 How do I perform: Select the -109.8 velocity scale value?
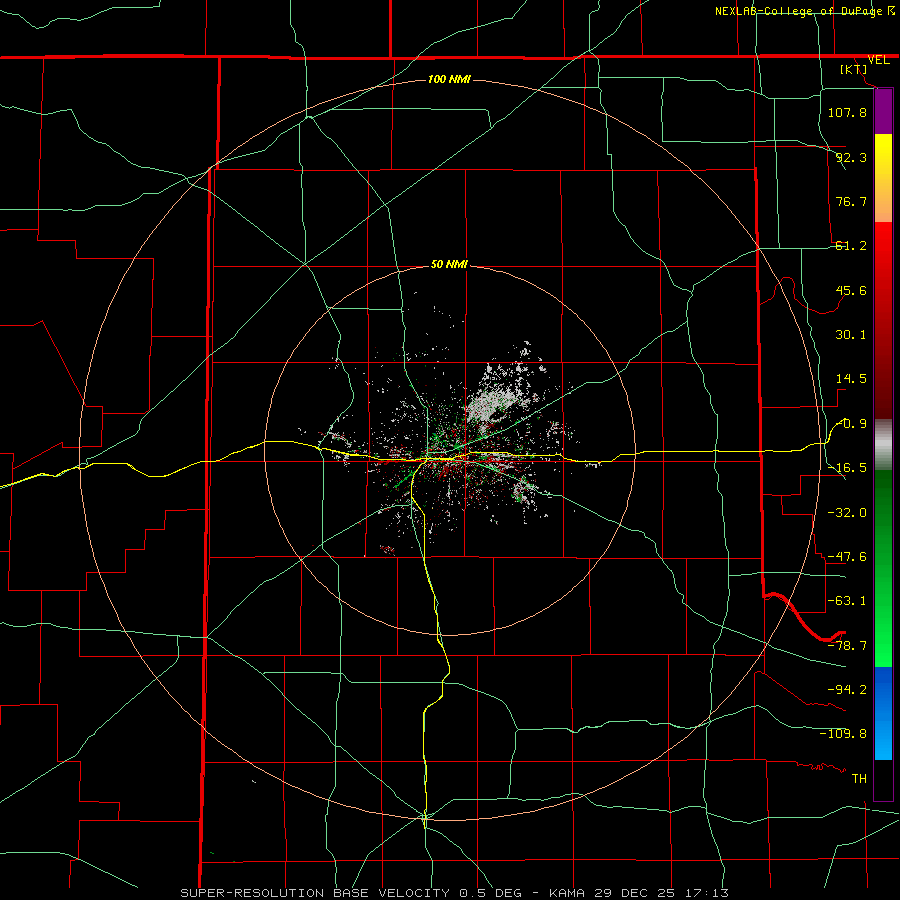(x=843, y=734)
